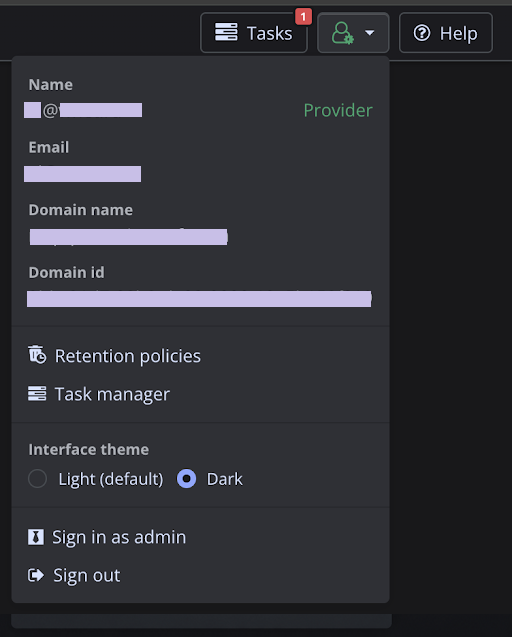Click the Help question mark icon
The height and width of the screenshot is (637, 512).
422,33
